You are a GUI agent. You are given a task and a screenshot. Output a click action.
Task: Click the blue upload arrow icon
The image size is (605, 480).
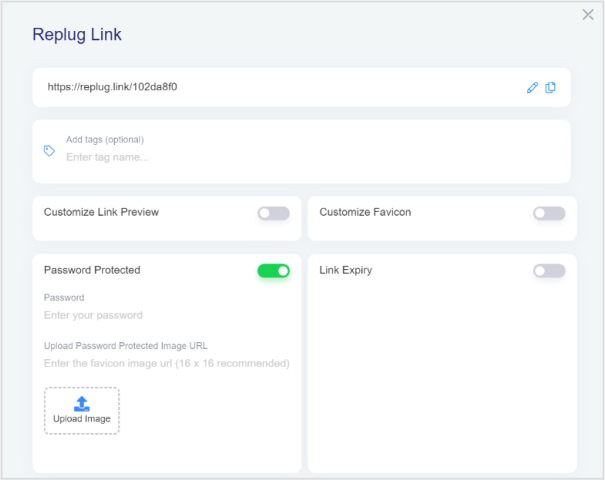[82, 404]
